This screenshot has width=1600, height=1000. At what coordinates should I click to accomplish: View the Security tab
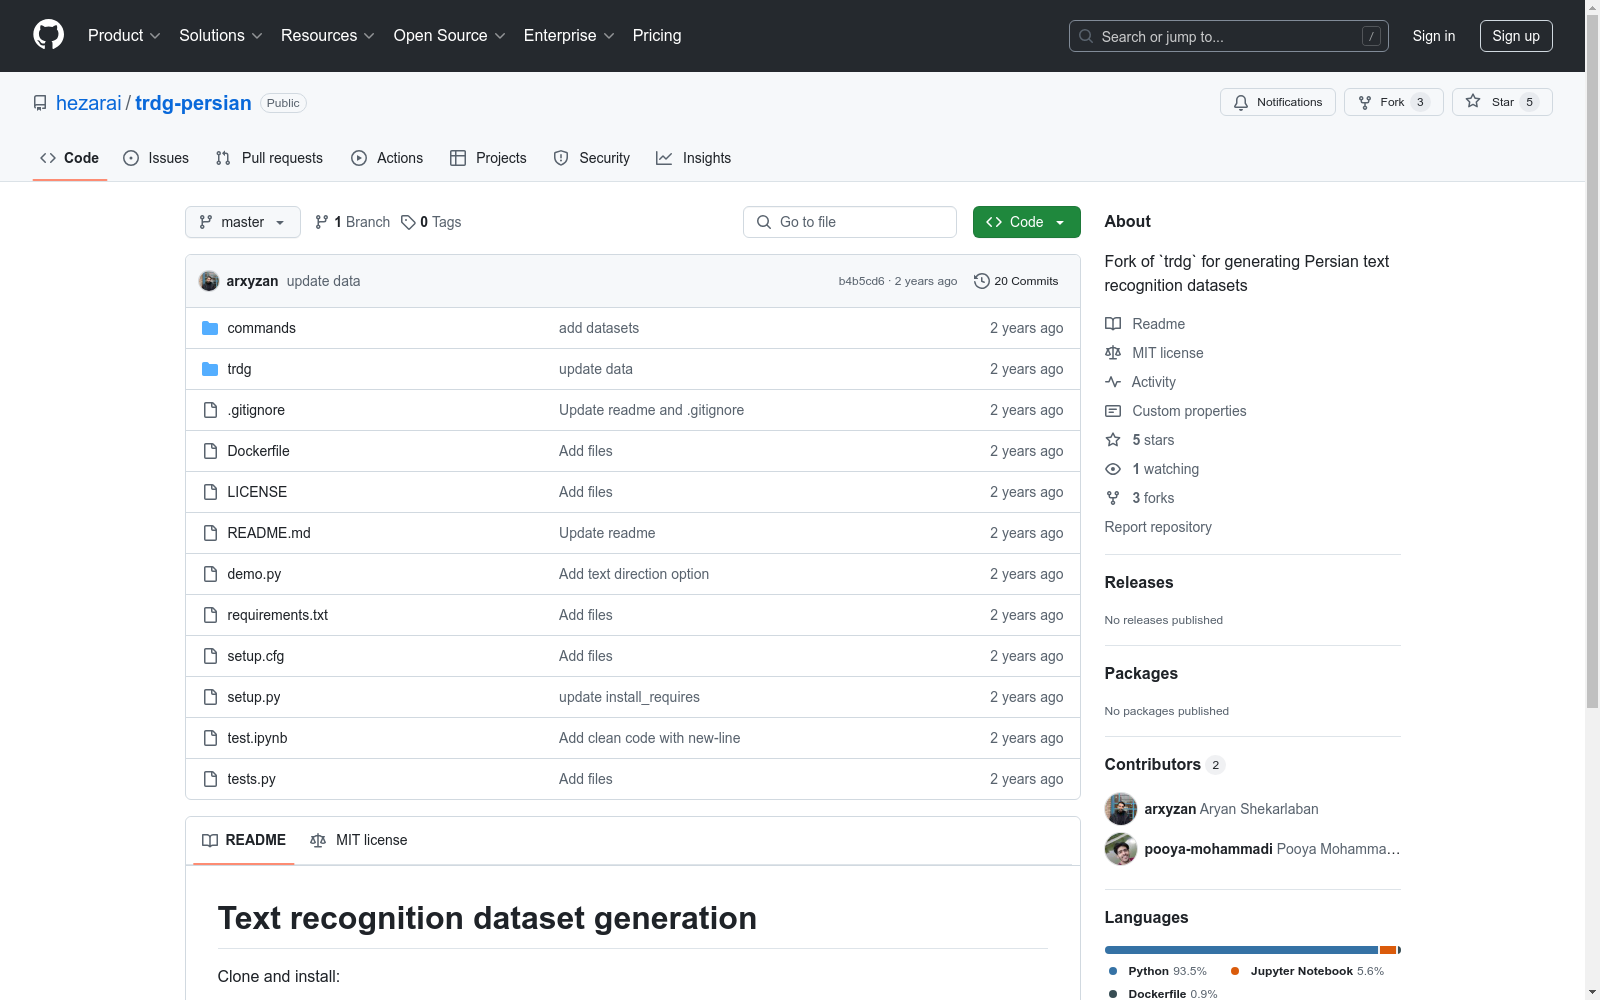[x=592, y=158]
